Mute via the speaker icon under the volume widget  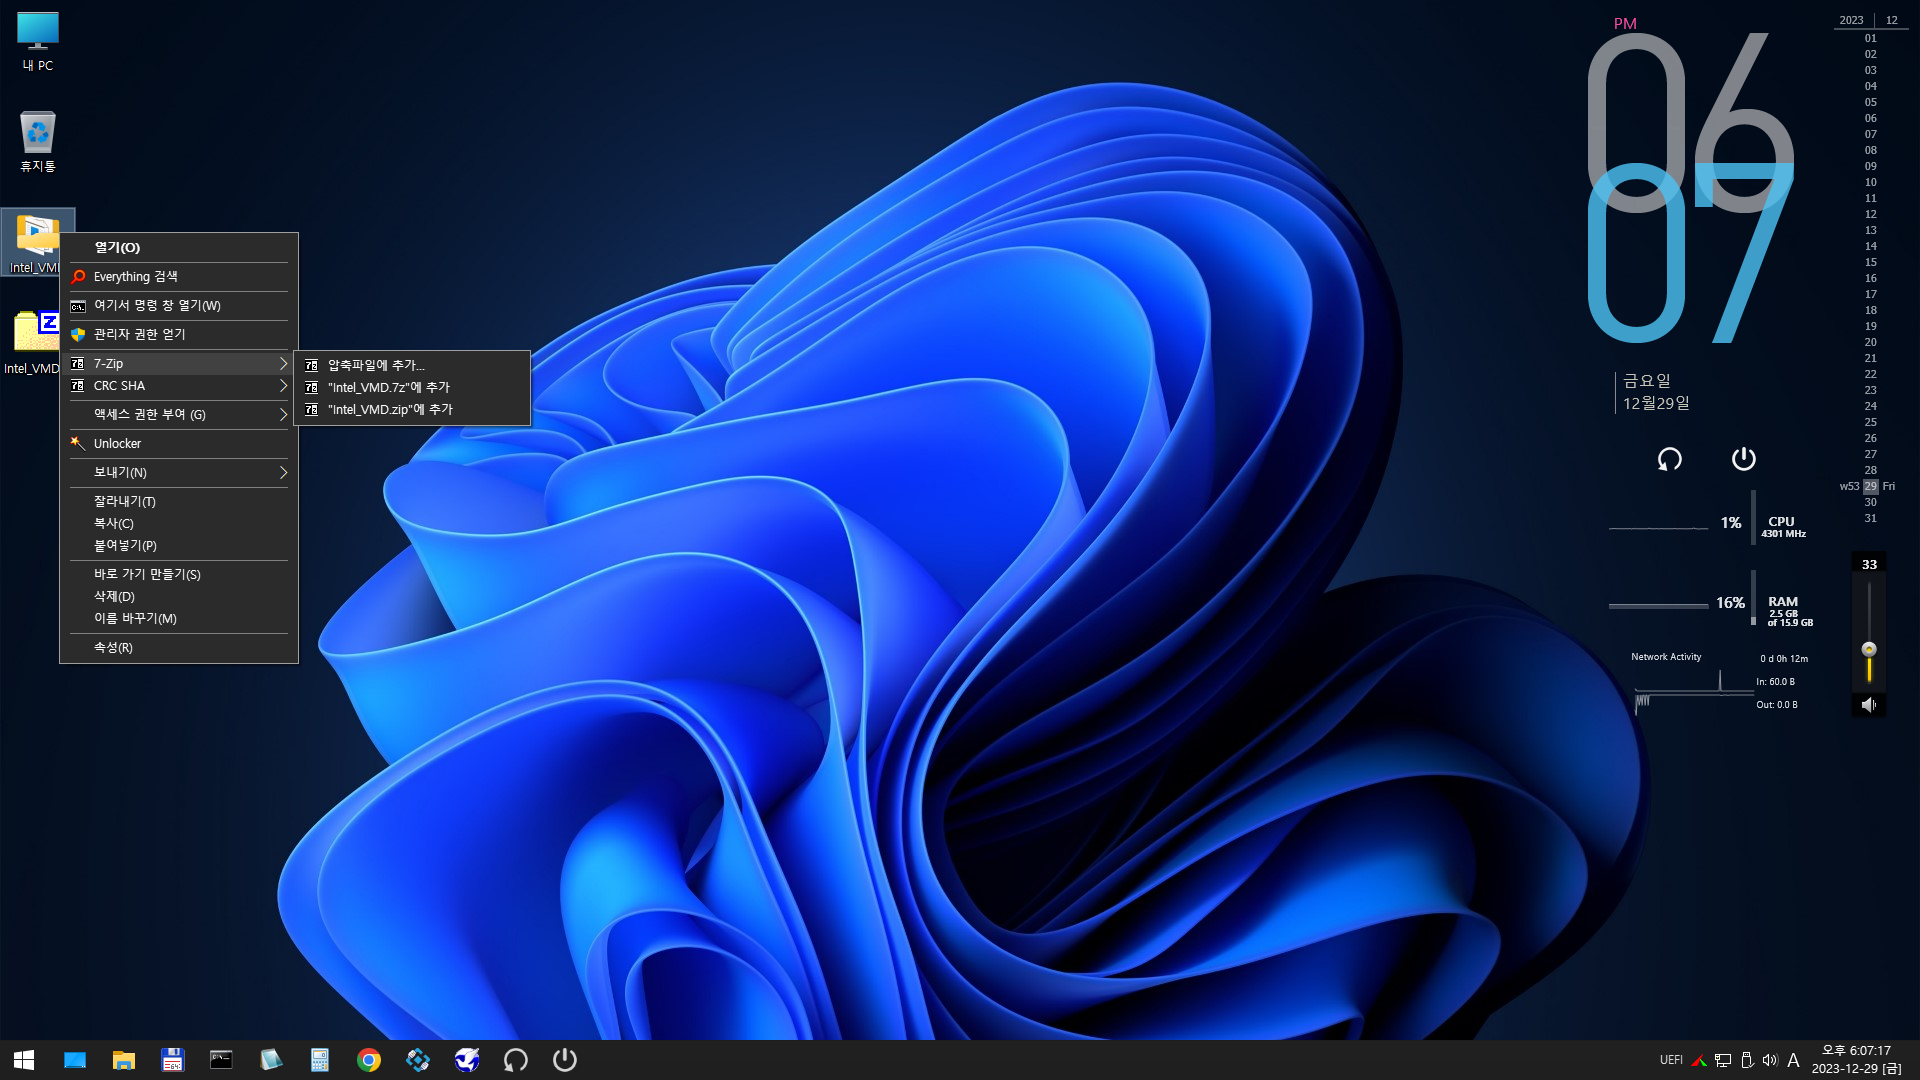1868,705
